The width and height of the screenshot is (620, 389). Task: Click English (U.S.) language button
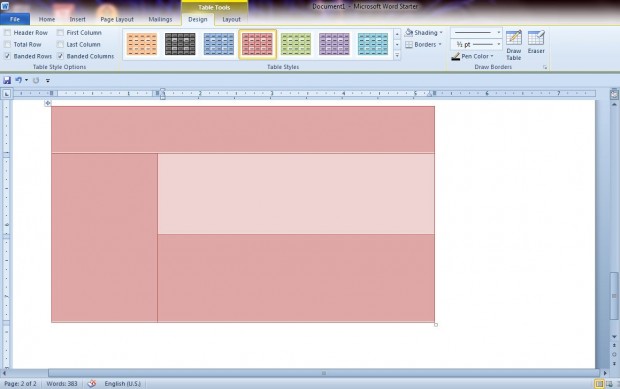(x=123, y=383)
